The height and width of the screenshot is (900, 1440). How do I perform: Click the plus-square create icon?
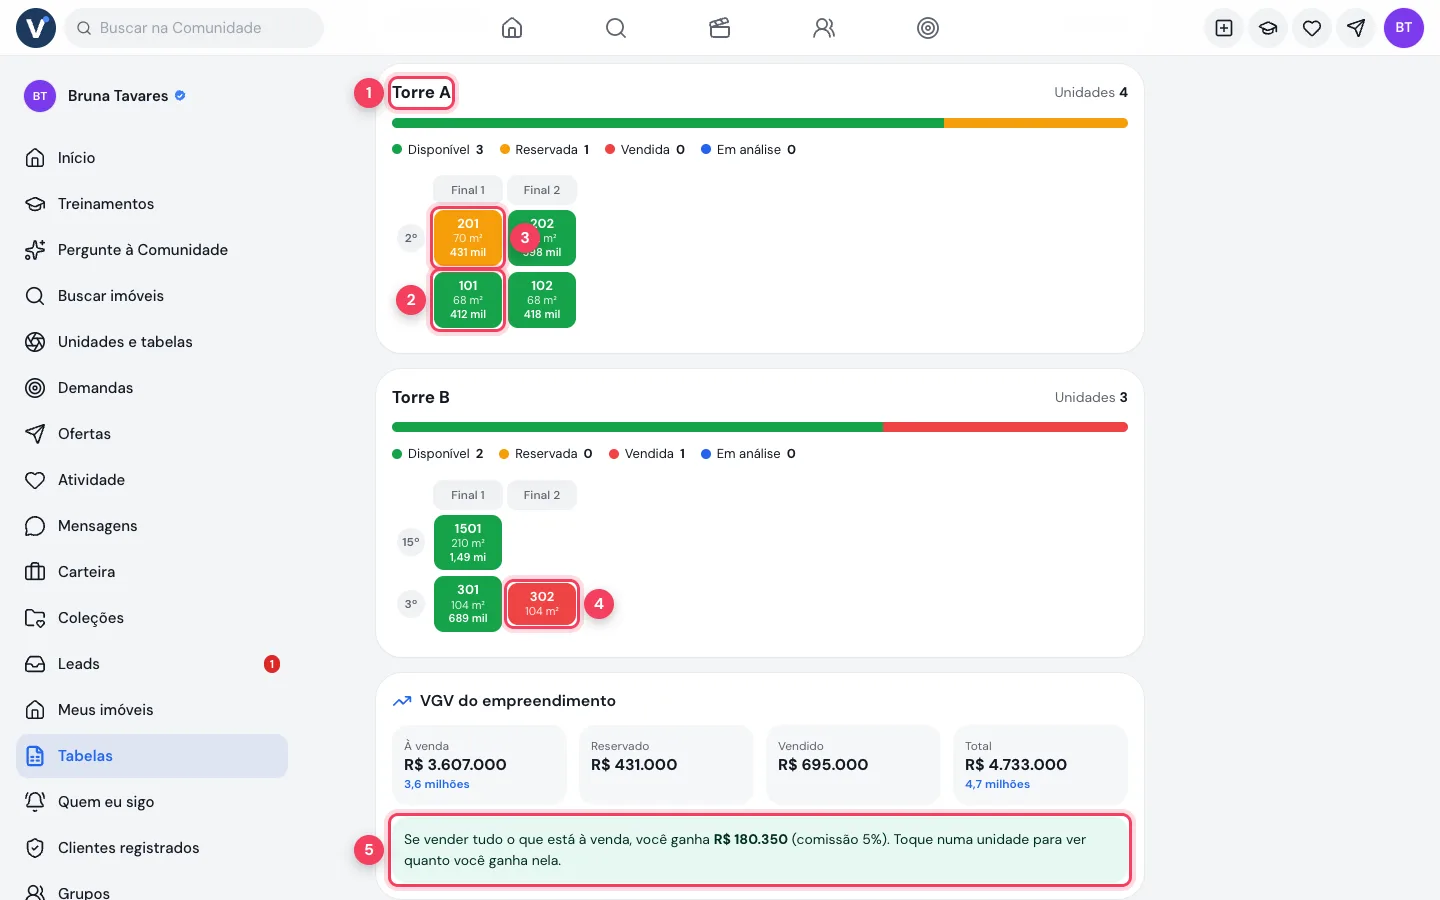tap(1224, 28)
